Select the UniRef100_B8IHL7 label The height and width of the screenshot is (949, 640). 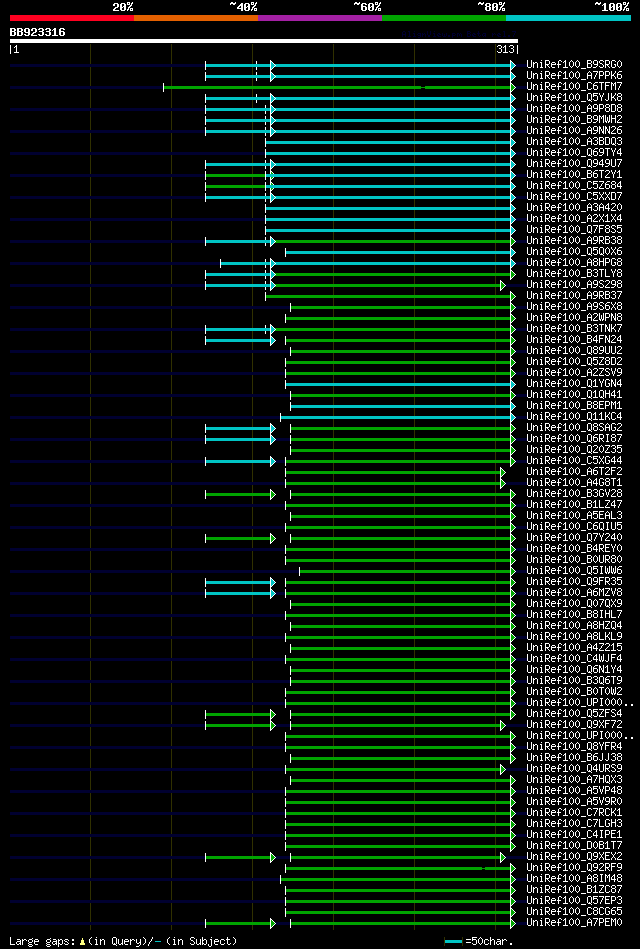(x=575, y=615)
